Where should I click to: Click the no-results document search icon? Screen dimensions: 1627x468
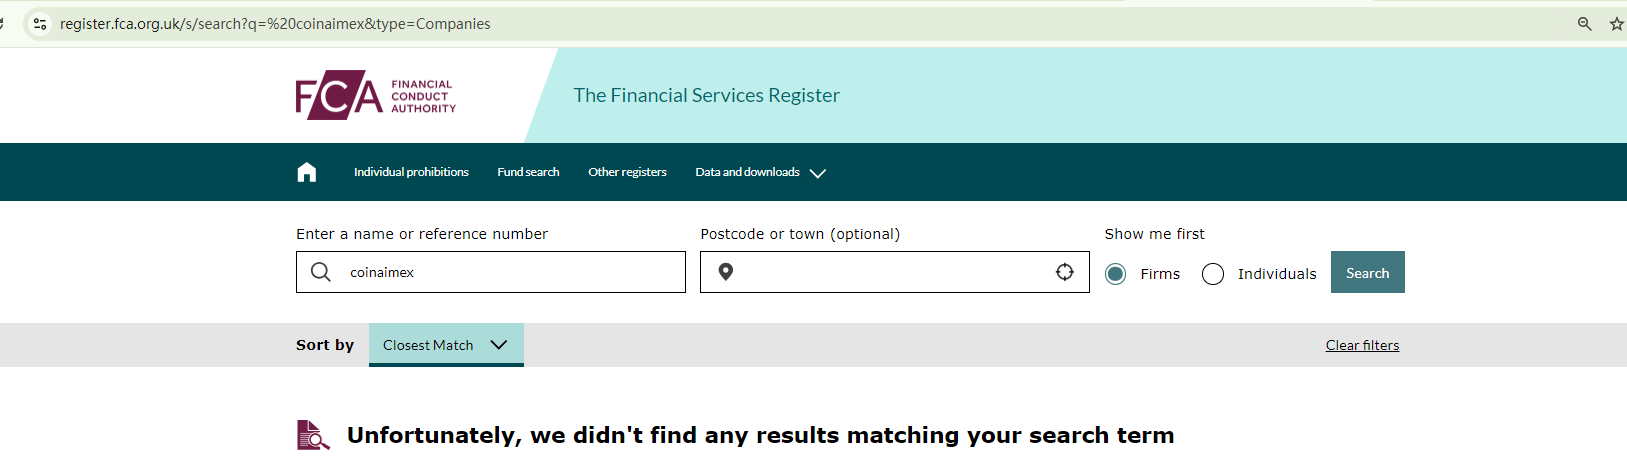pyautogui.click(x=313, y=435)
